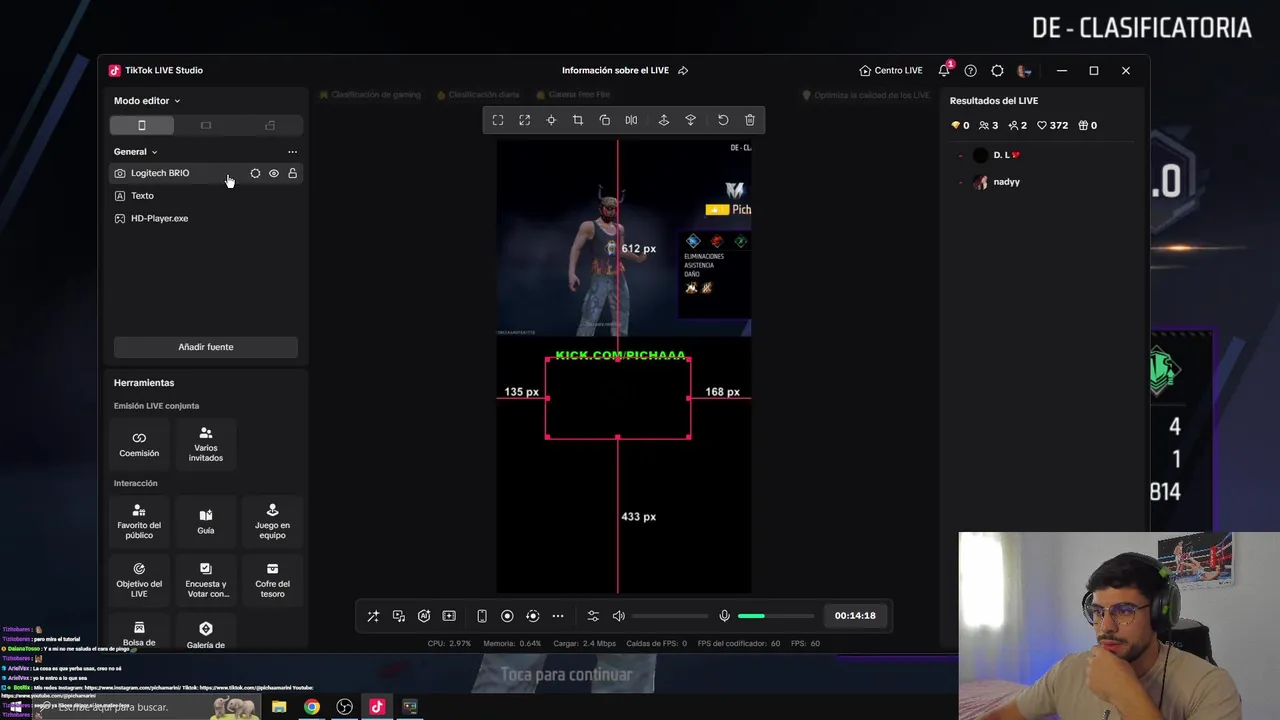Select the fit-to-screen icon in canvas toolbar
This screenshot has width=1280, height=720.
(498, 120)
